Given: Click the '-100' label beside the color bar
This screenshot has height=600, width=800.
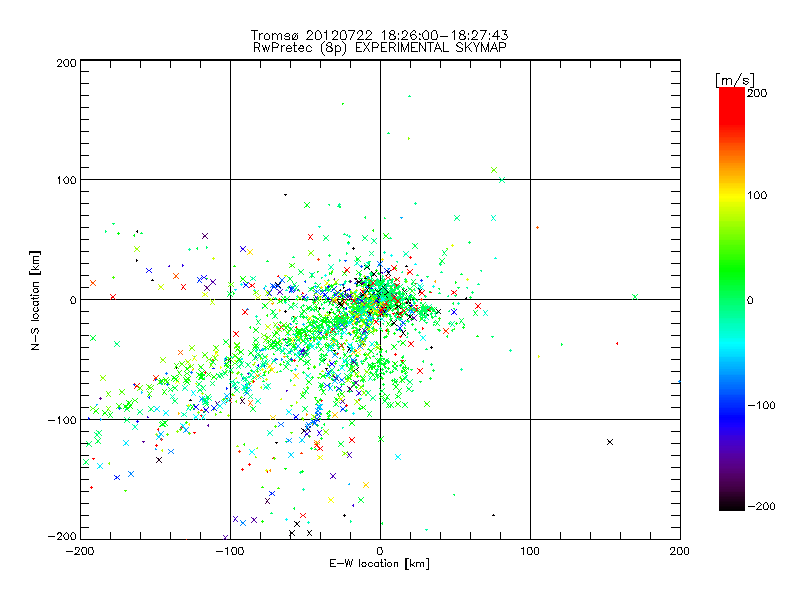Looking at the screenshot, I should coord(761,405).
